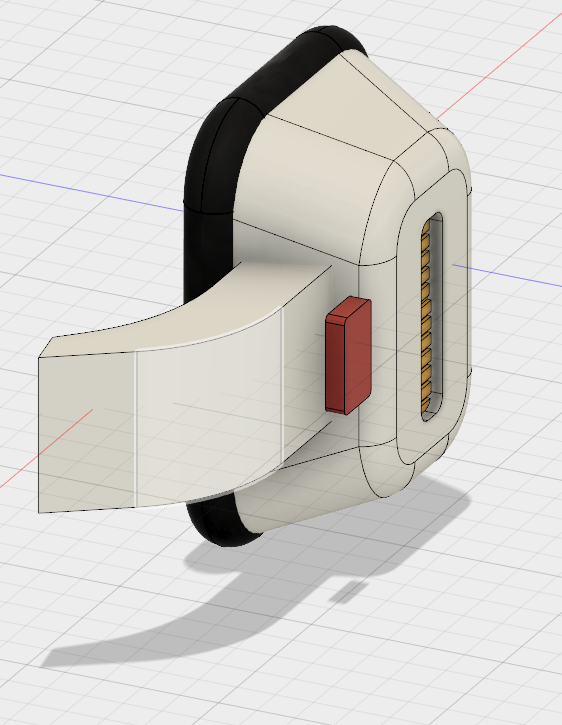Pick the gold connector pins inside the slot
The image size is (562, 725).
click(426, 319)
